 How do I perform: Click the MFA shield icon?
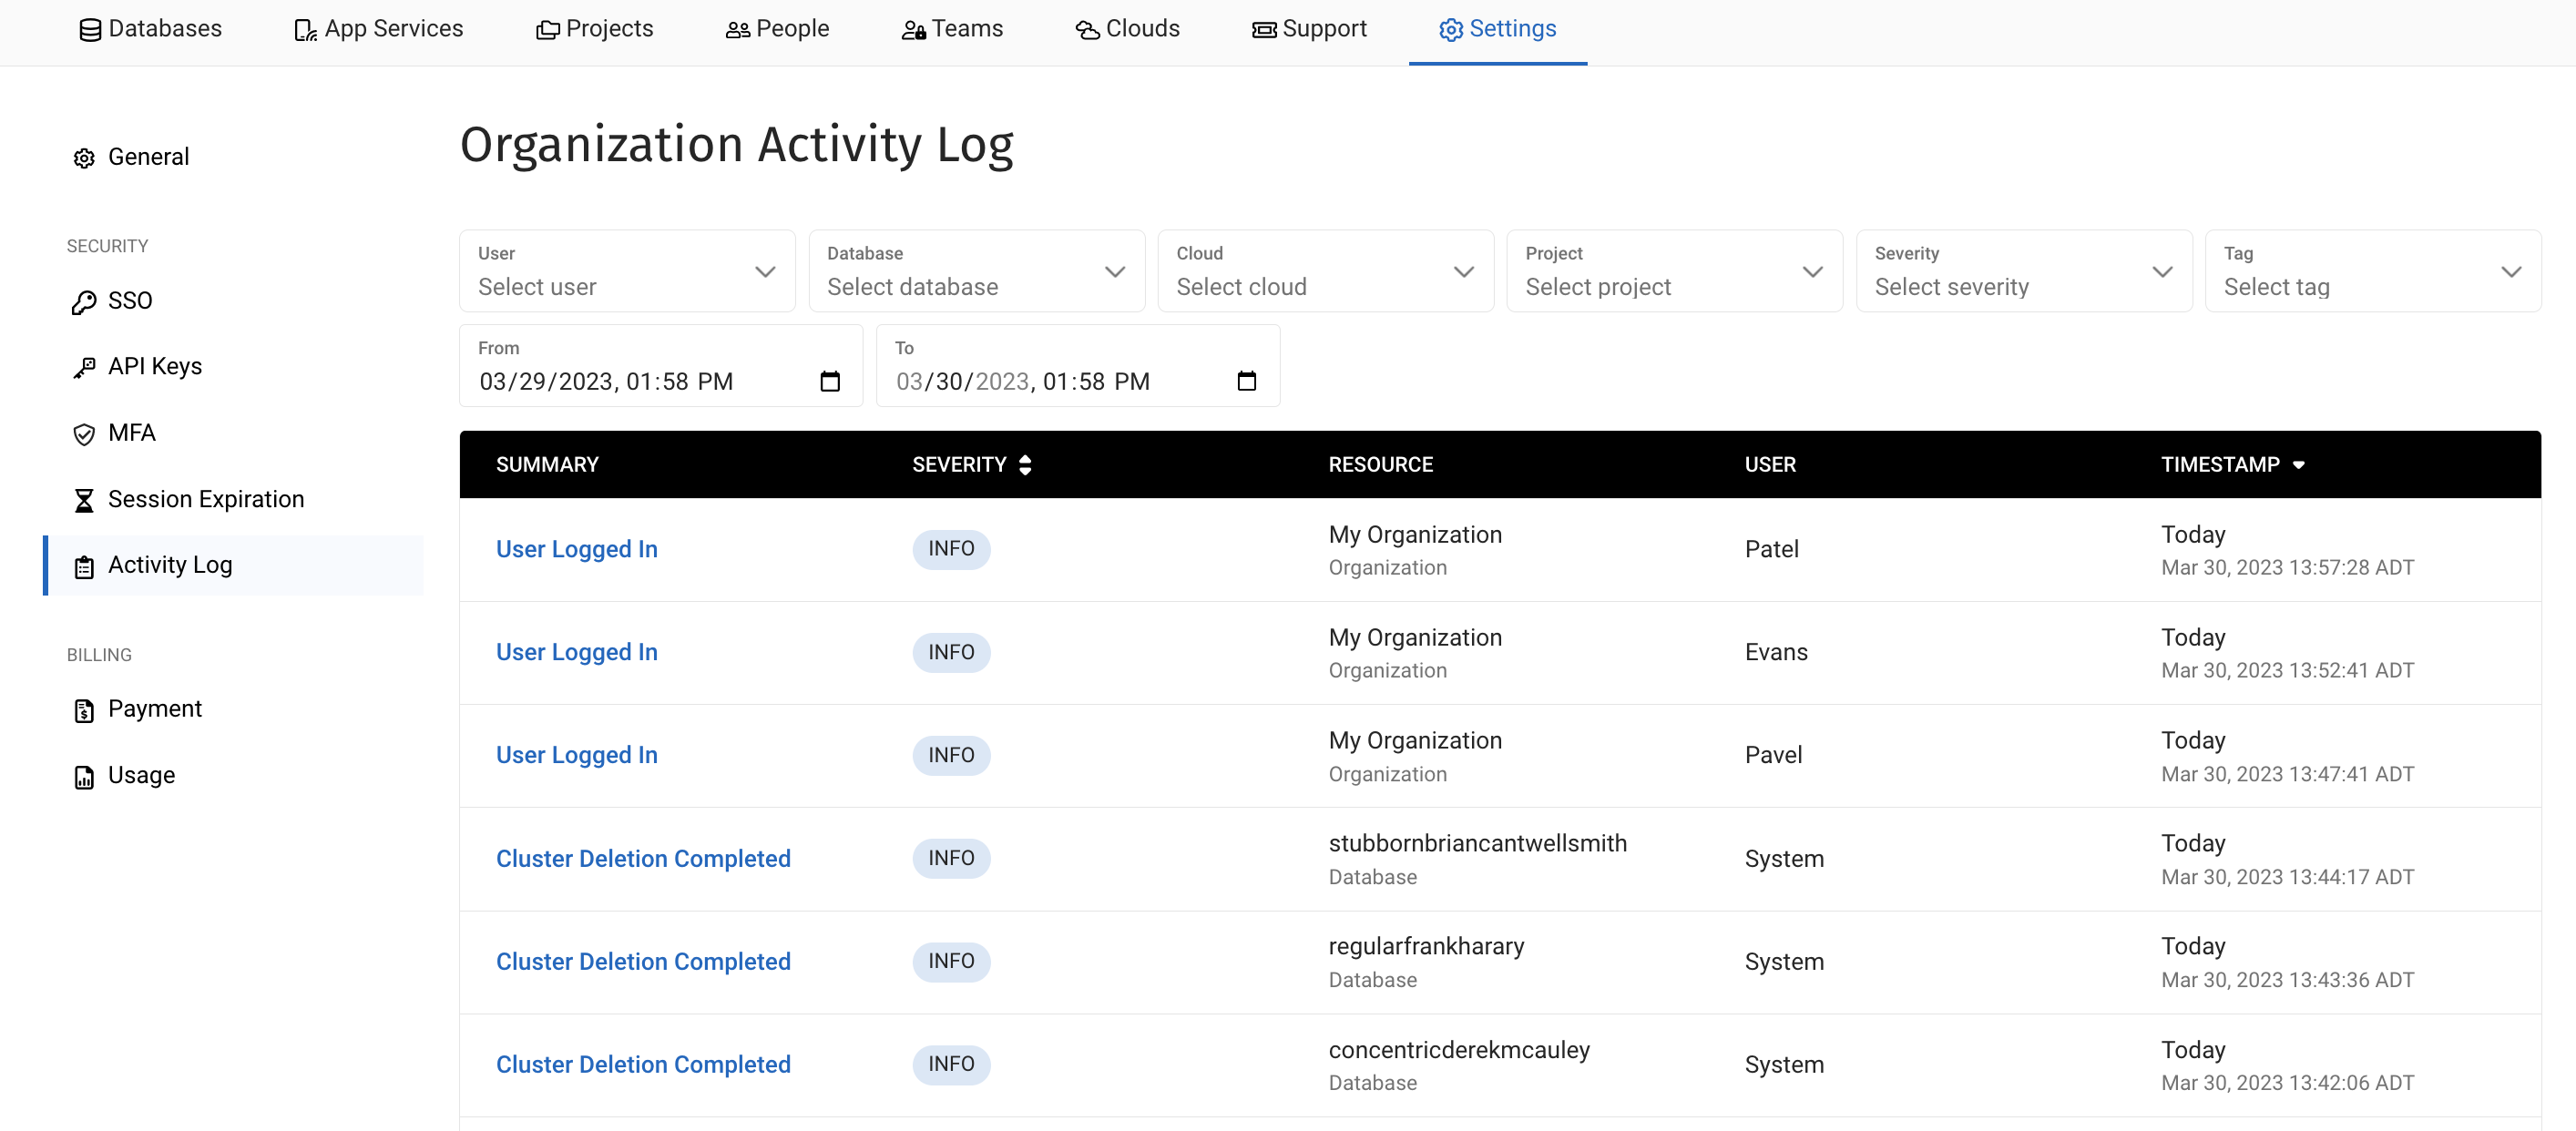[x=84, y=434]
